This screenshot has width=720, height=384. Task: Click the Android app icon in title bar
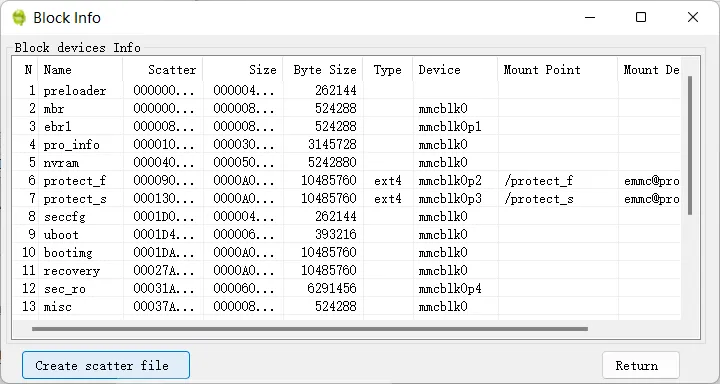19,18
